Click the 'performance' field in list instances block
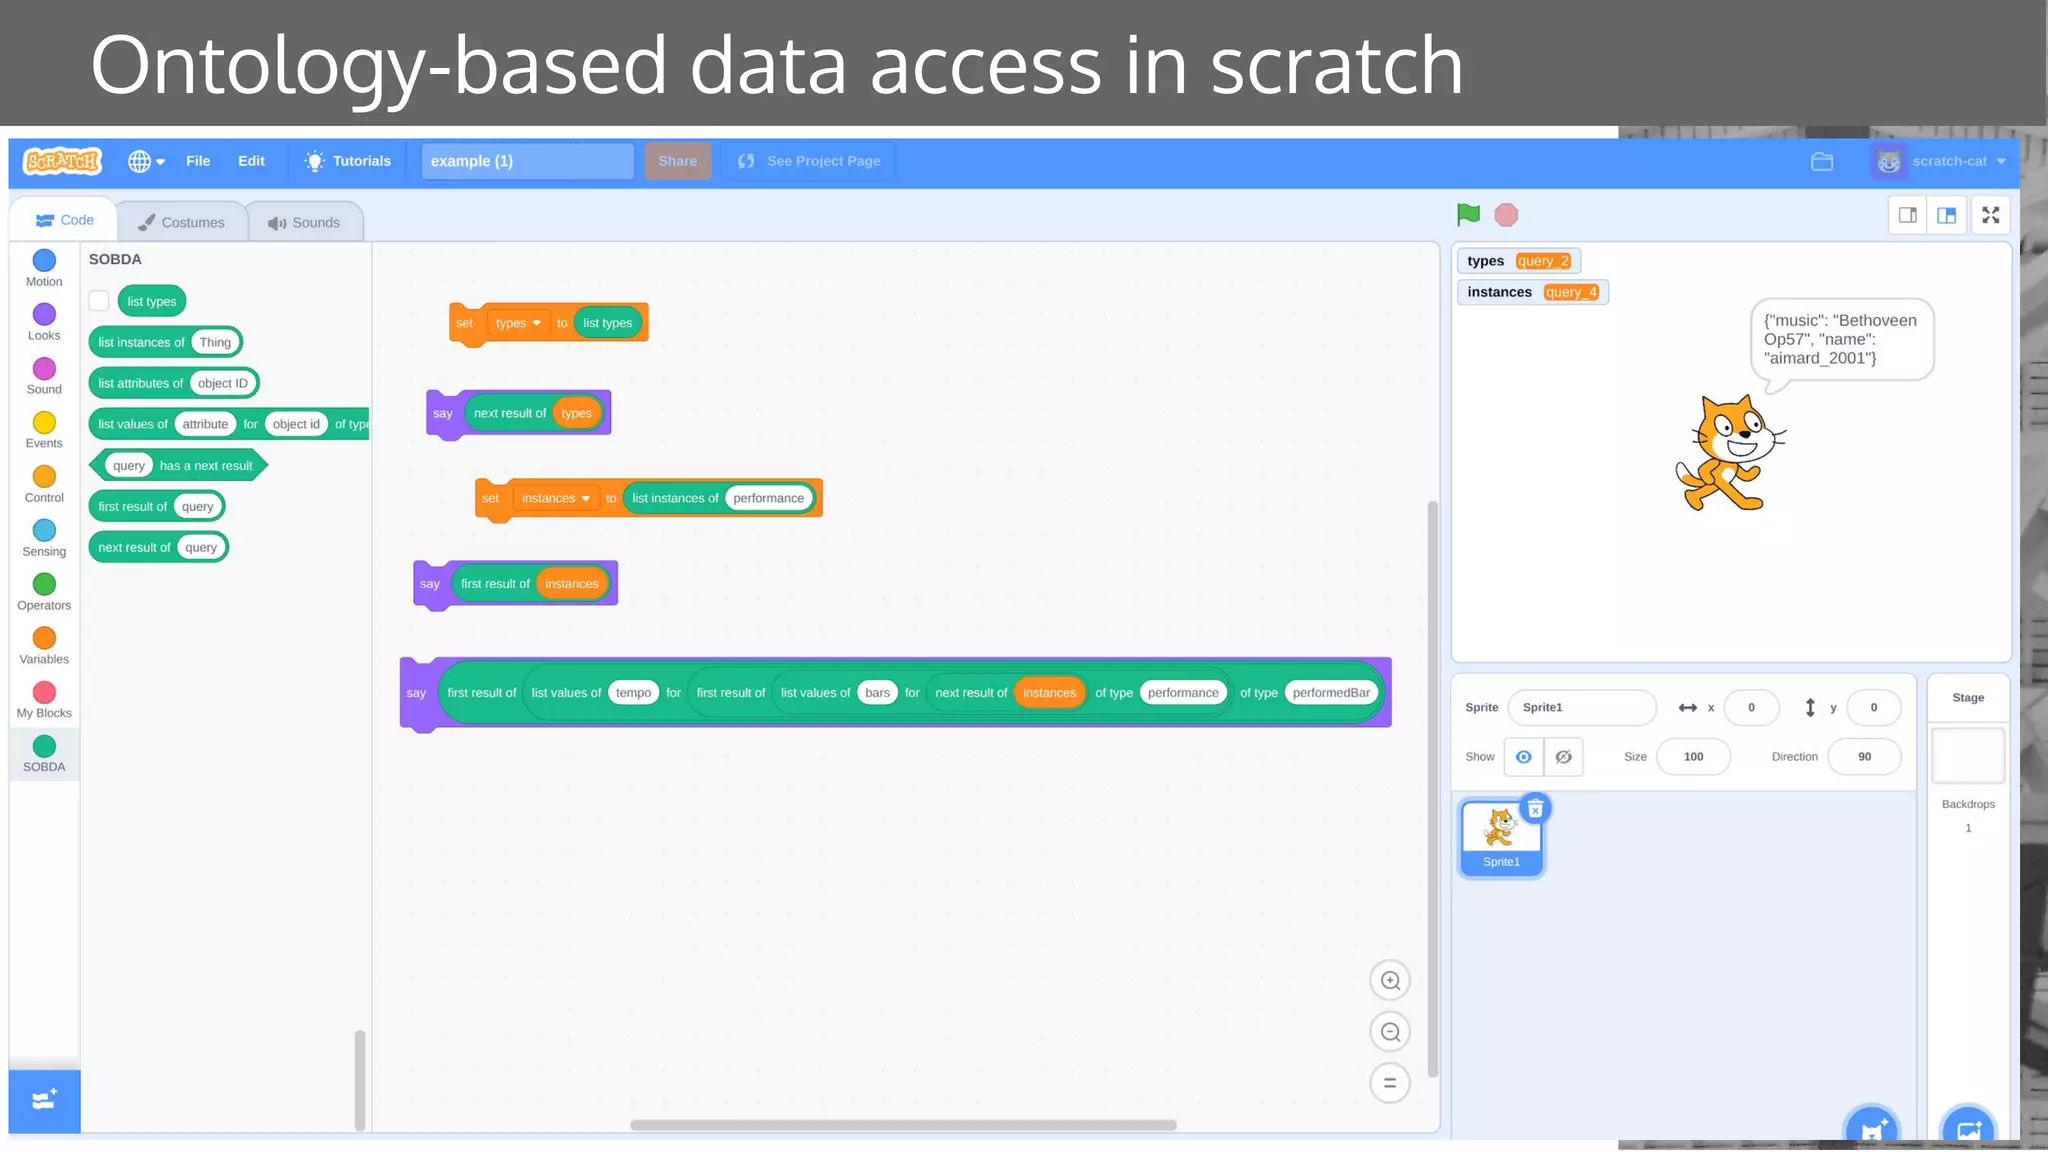Viewport: 2048px width, 1152px height. tap(768, 498)
